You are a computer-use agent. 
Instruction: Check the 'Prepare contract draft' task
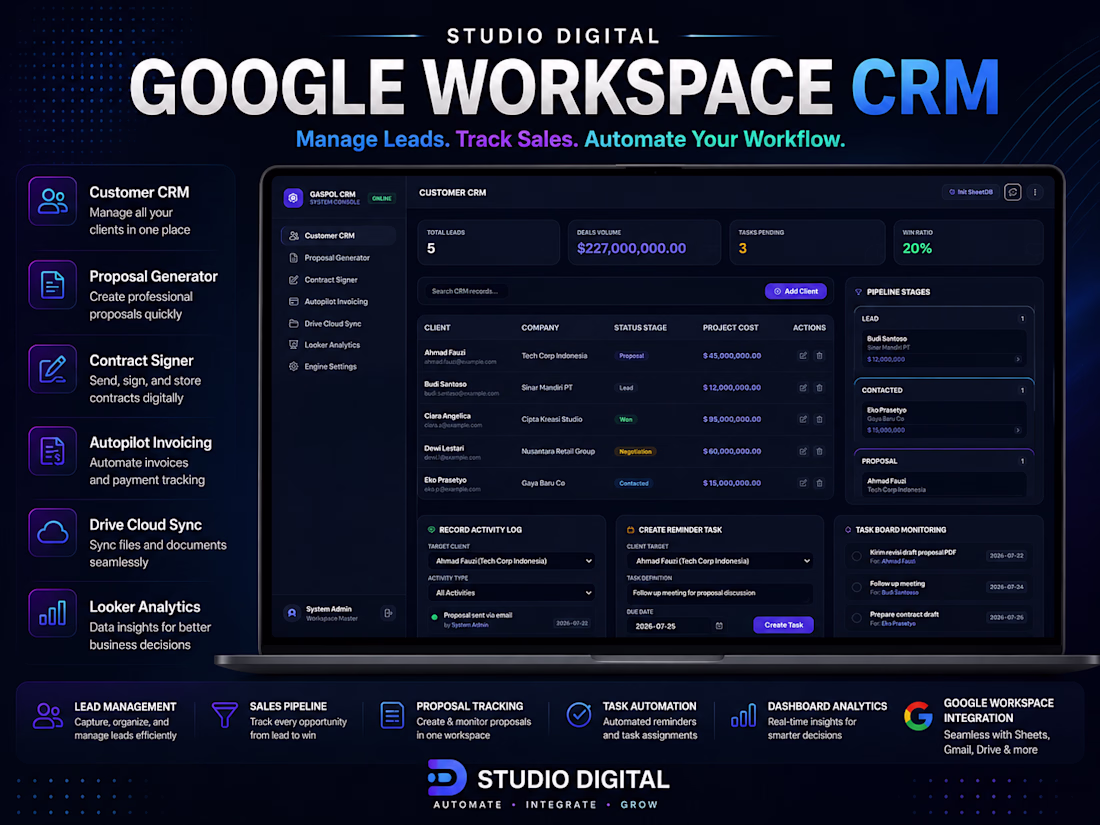click(857, 618)
